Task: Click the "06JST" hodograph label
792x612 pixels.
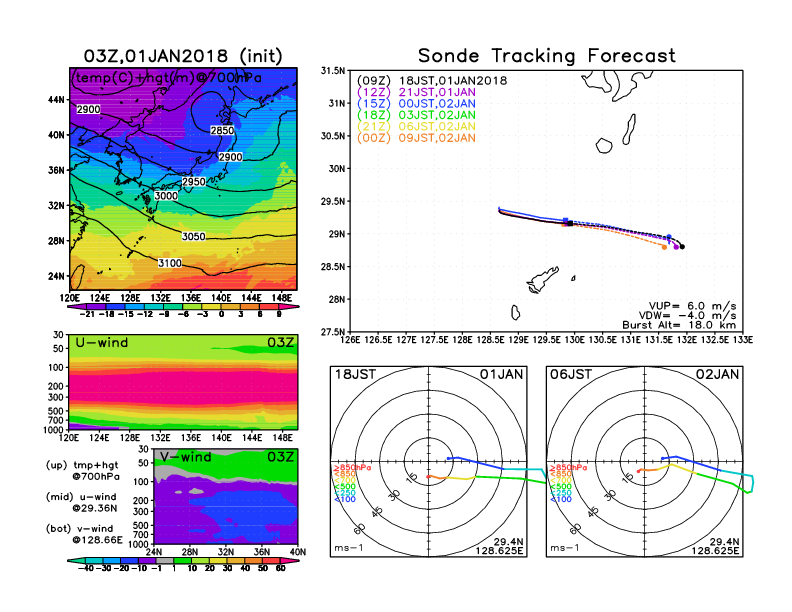Action: click(x=571, y=375)
